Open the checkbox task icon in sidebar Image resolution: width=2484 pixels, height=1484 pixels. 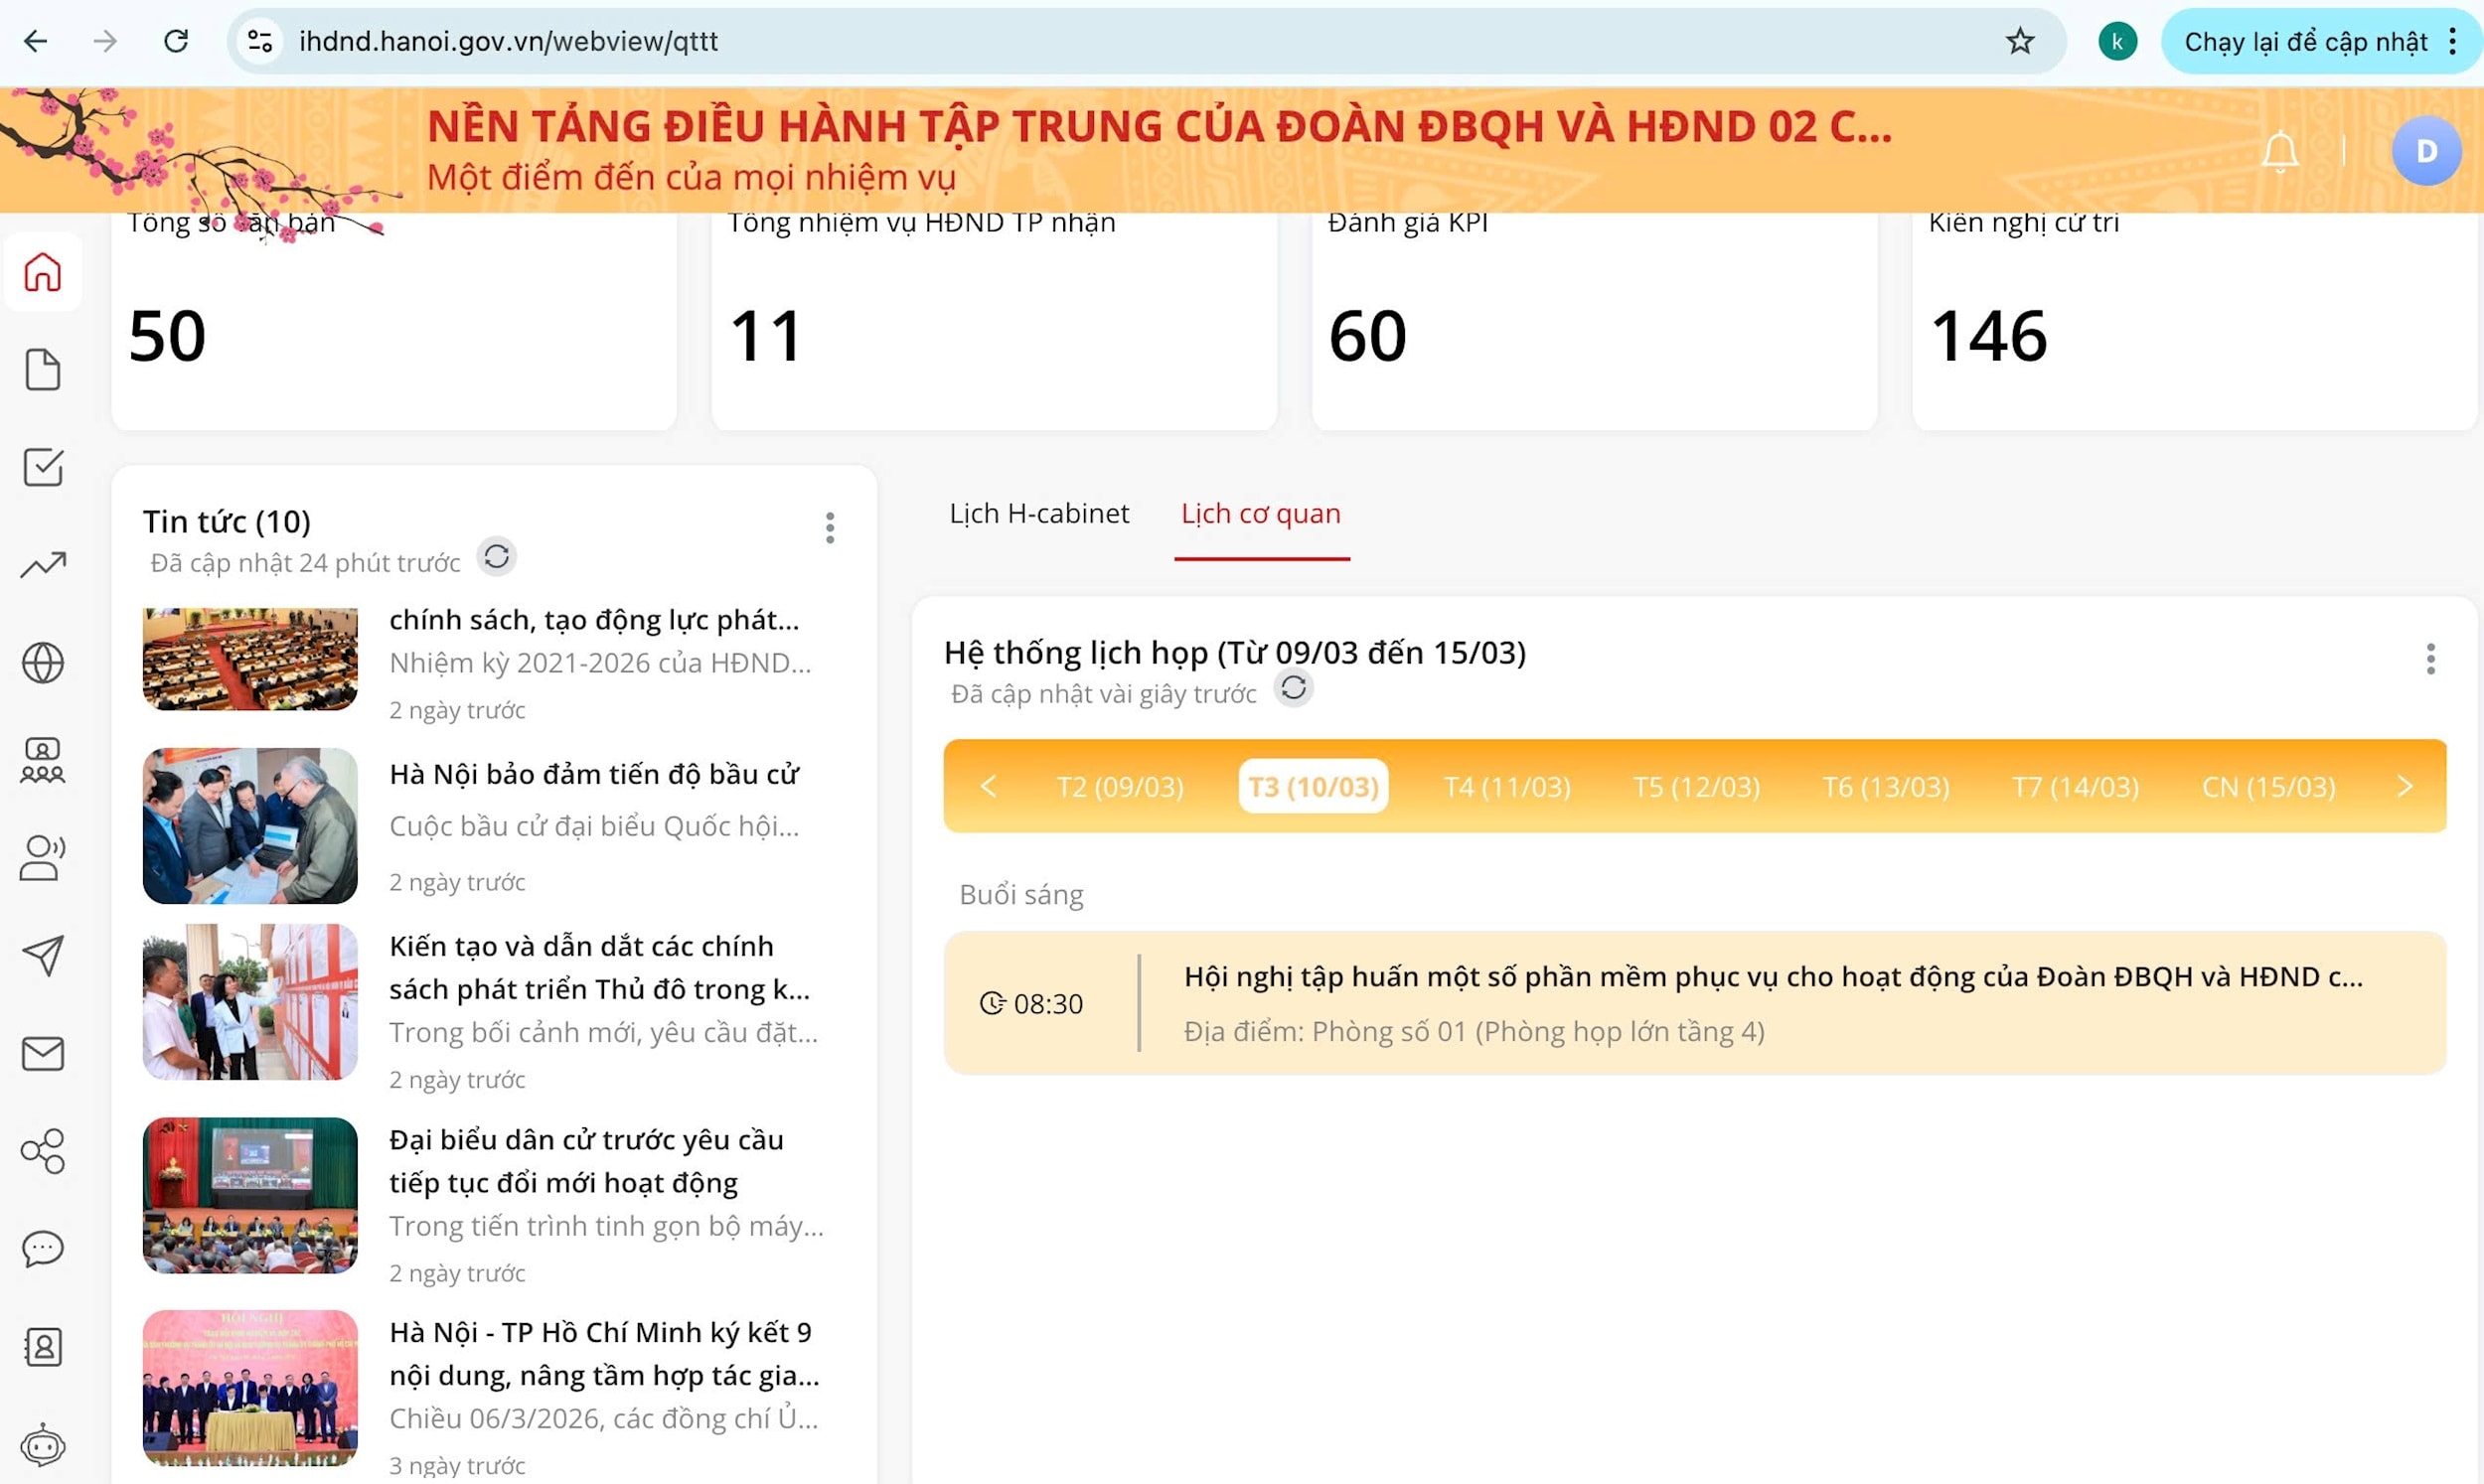(x=43, y=467)
